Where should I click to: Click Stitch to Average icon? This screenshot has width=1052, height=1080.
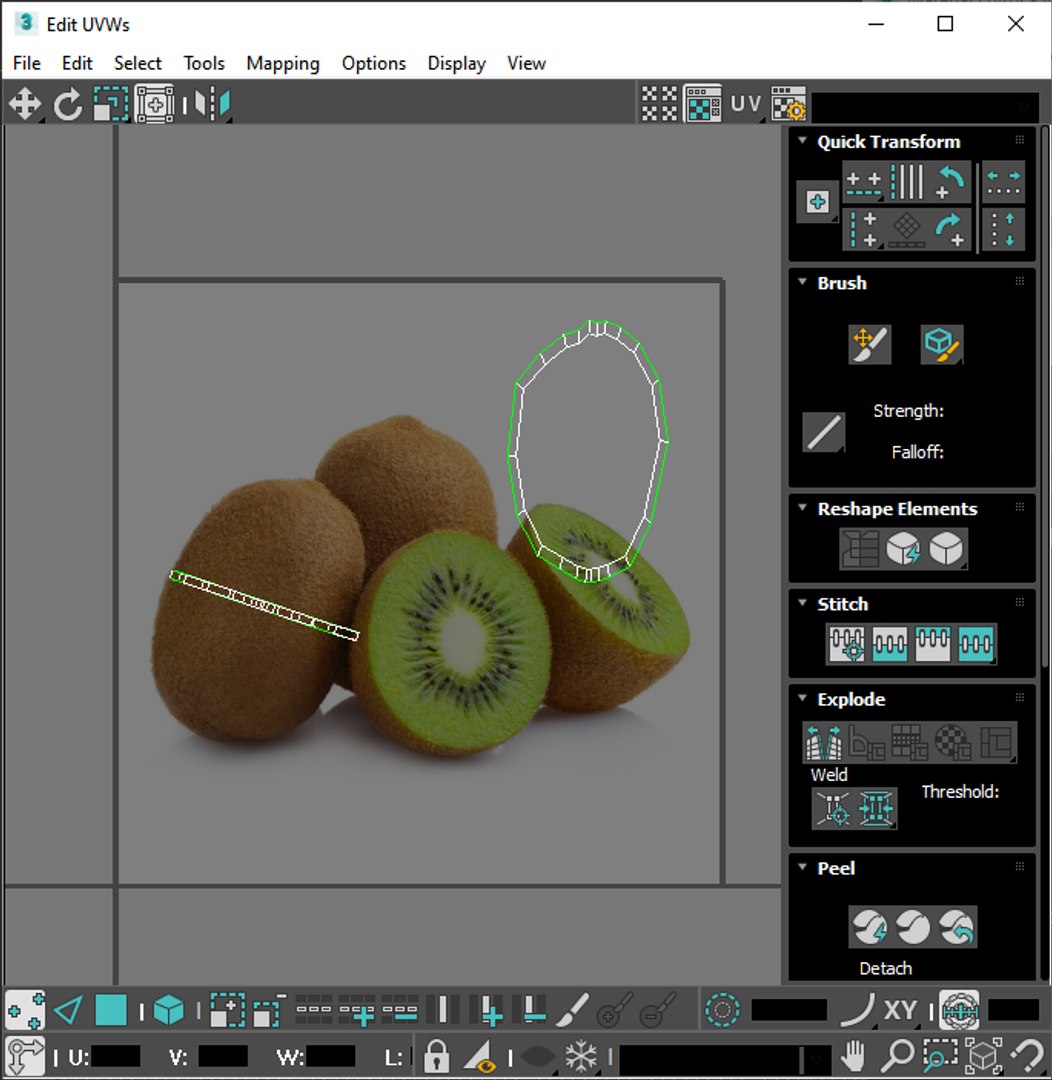[889, 644]
